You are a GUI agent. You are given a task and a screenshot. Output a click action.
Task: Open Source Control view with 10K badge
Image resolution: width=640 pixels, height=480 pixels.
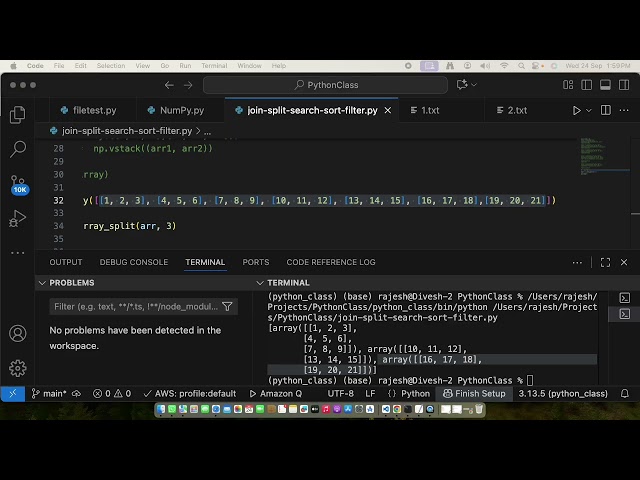18,185
